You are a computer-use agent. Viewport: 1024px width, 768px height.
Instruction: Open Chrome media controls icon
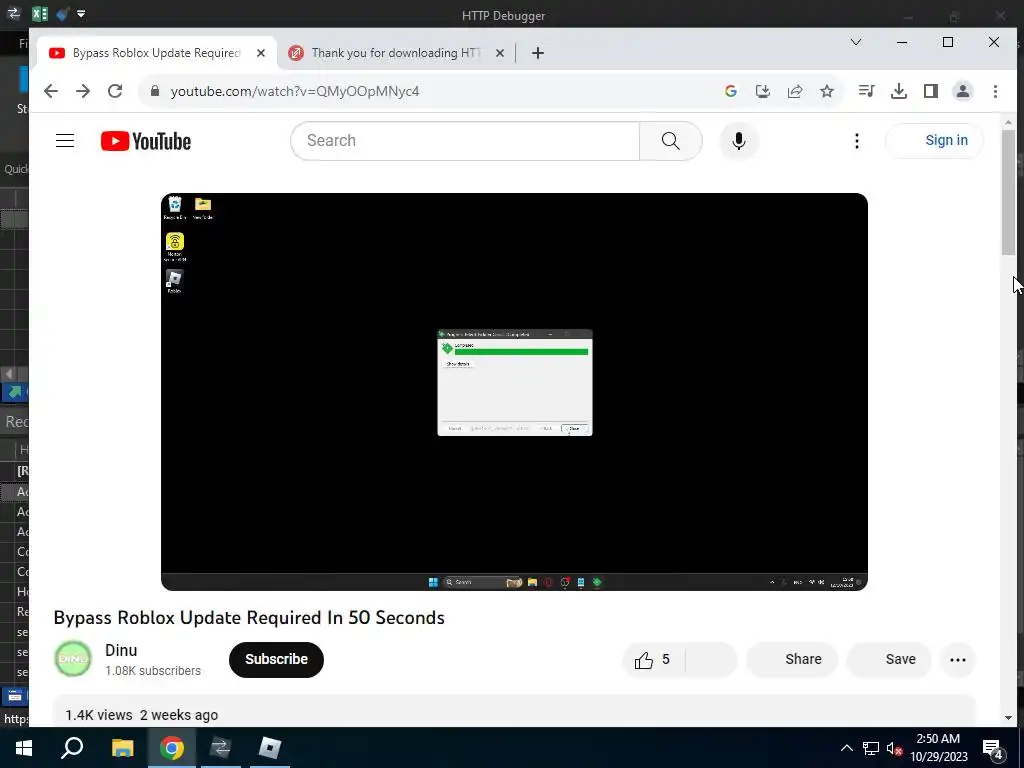tap(867, 91)
